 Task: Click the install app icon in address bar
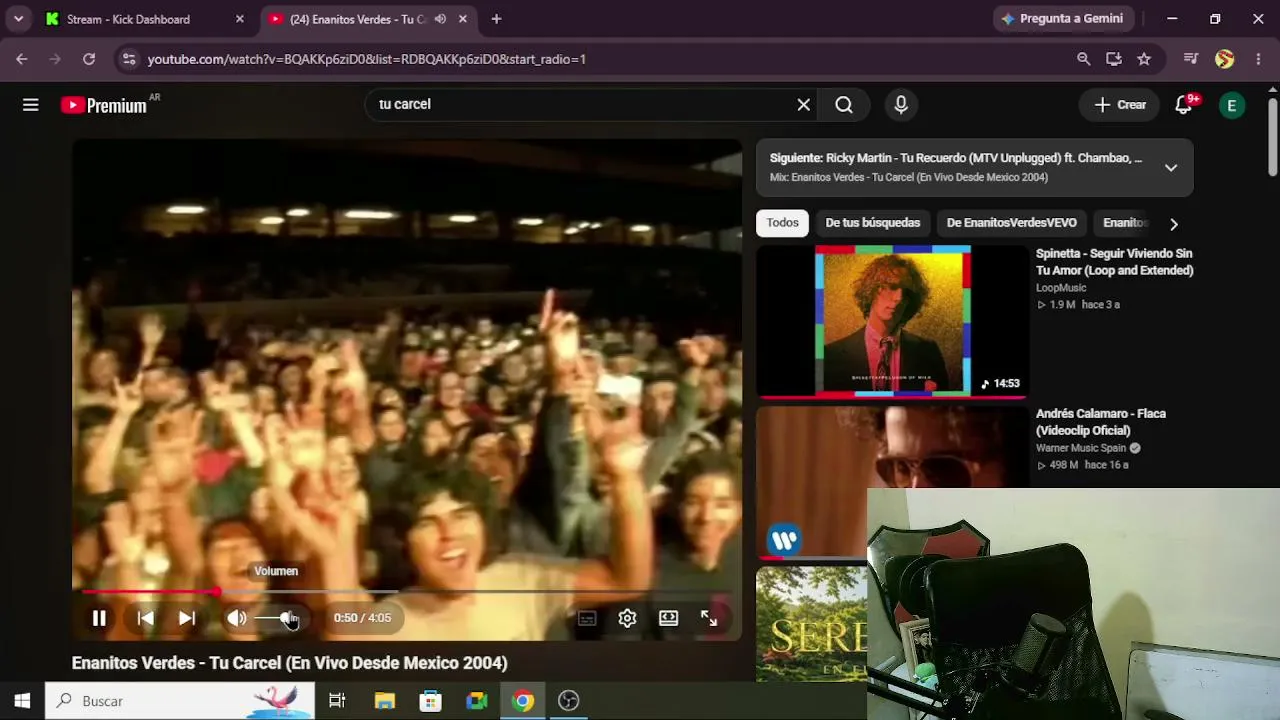[x=1114, y=59]
